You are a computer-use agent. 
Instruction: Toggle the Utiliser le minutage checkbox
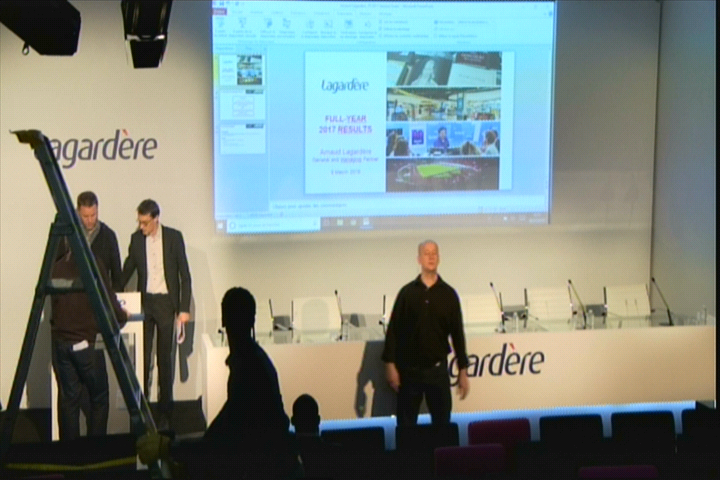coord(380,29)
